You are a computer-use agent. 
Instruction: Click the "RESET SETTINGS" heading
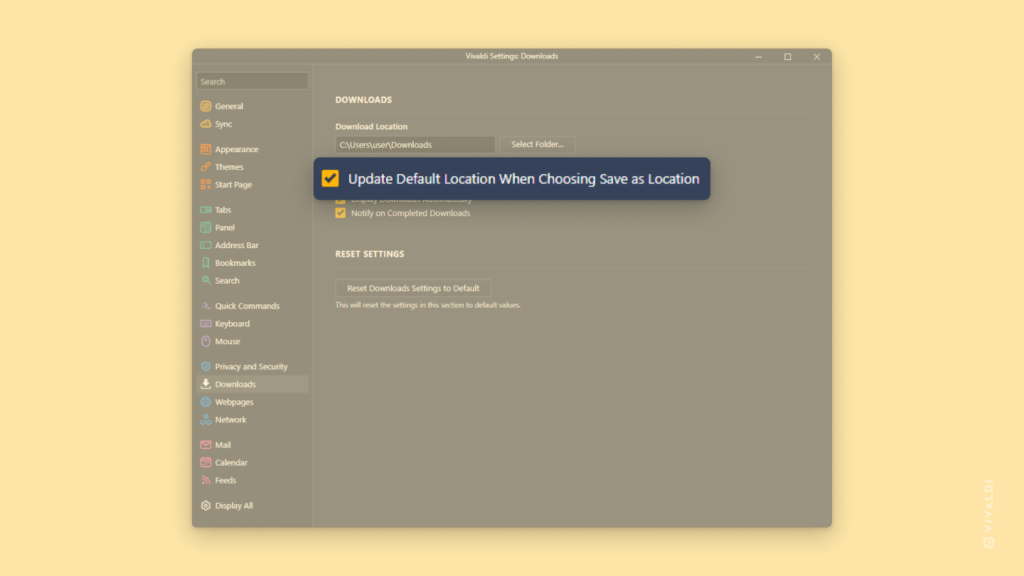[x=370, y=254]
